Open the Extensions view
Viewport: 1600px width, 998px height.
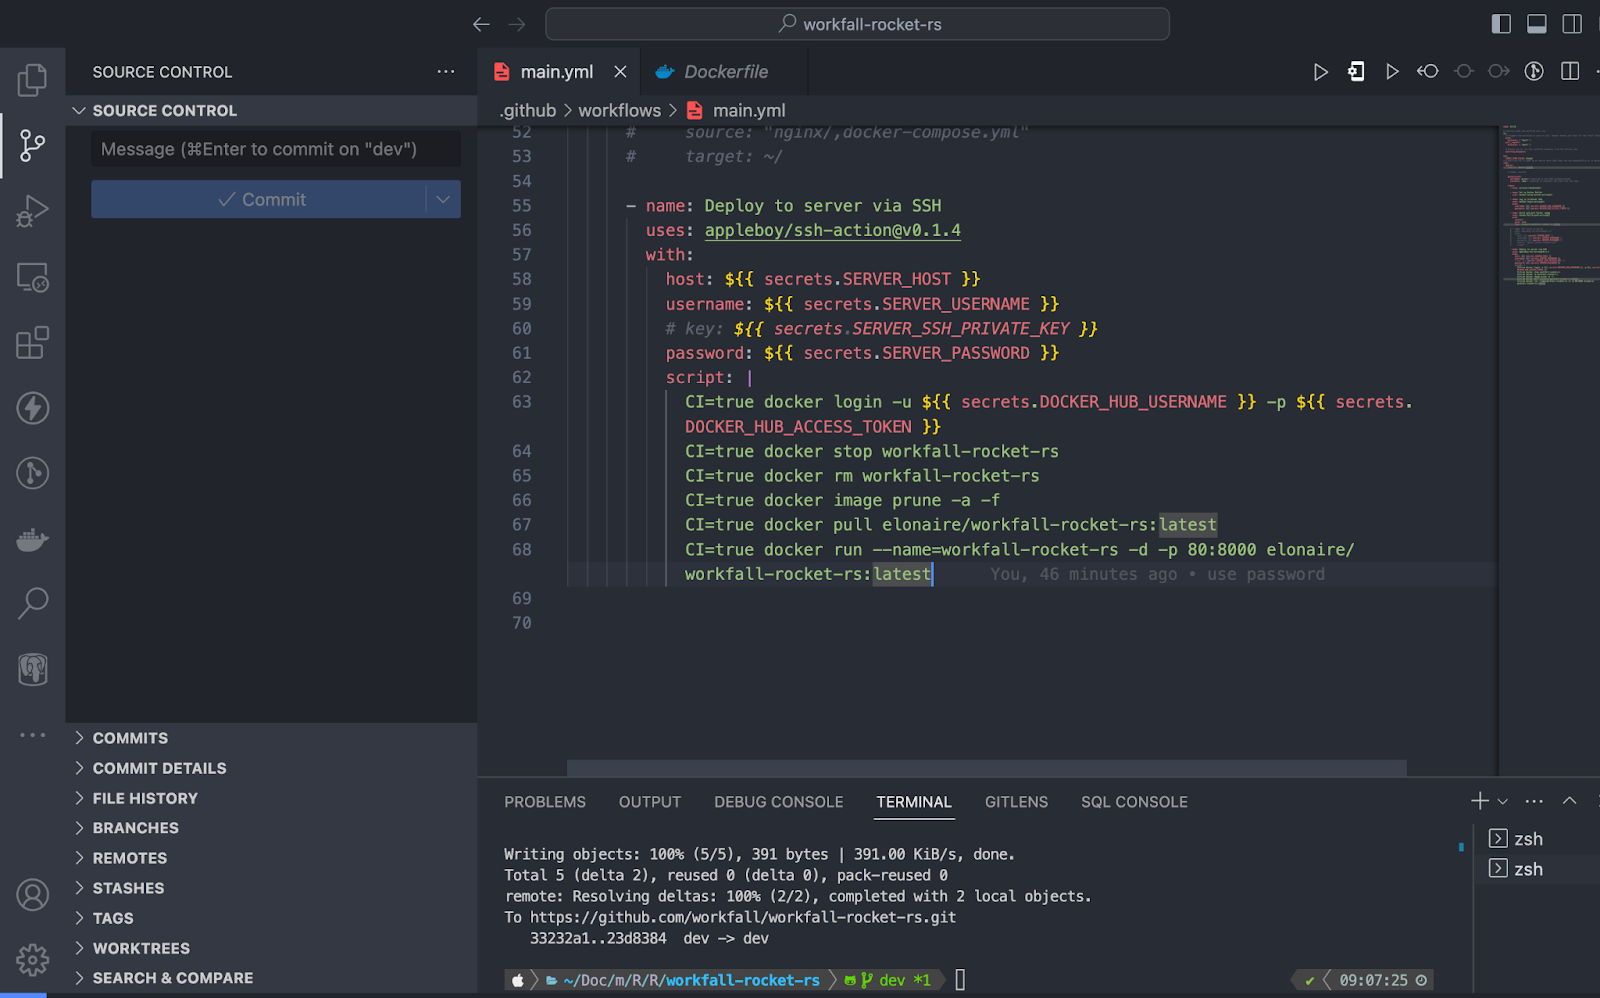[x=32, y=343]
